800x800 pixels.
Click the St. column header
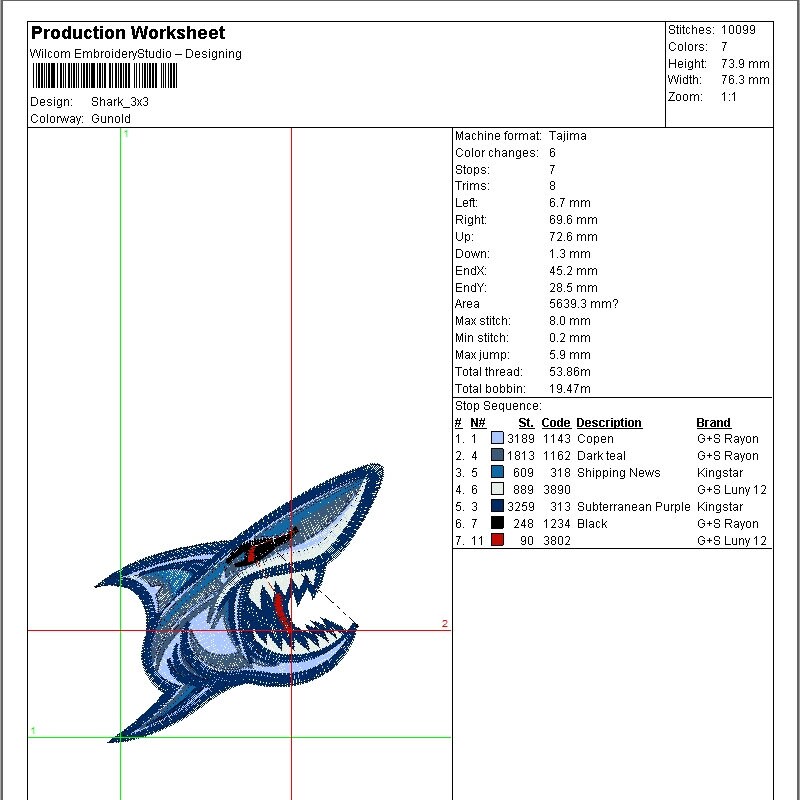(x=529, y=422)
